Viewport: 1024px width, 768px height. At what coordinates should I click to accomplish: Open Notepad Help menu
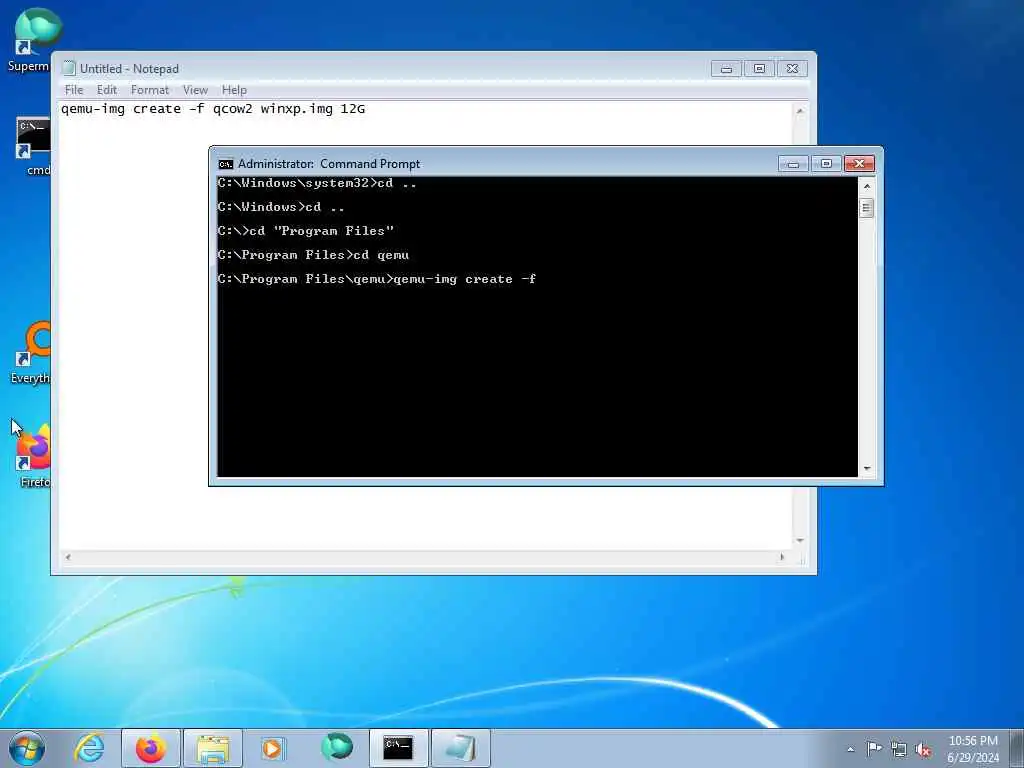[x=234, y=90]
